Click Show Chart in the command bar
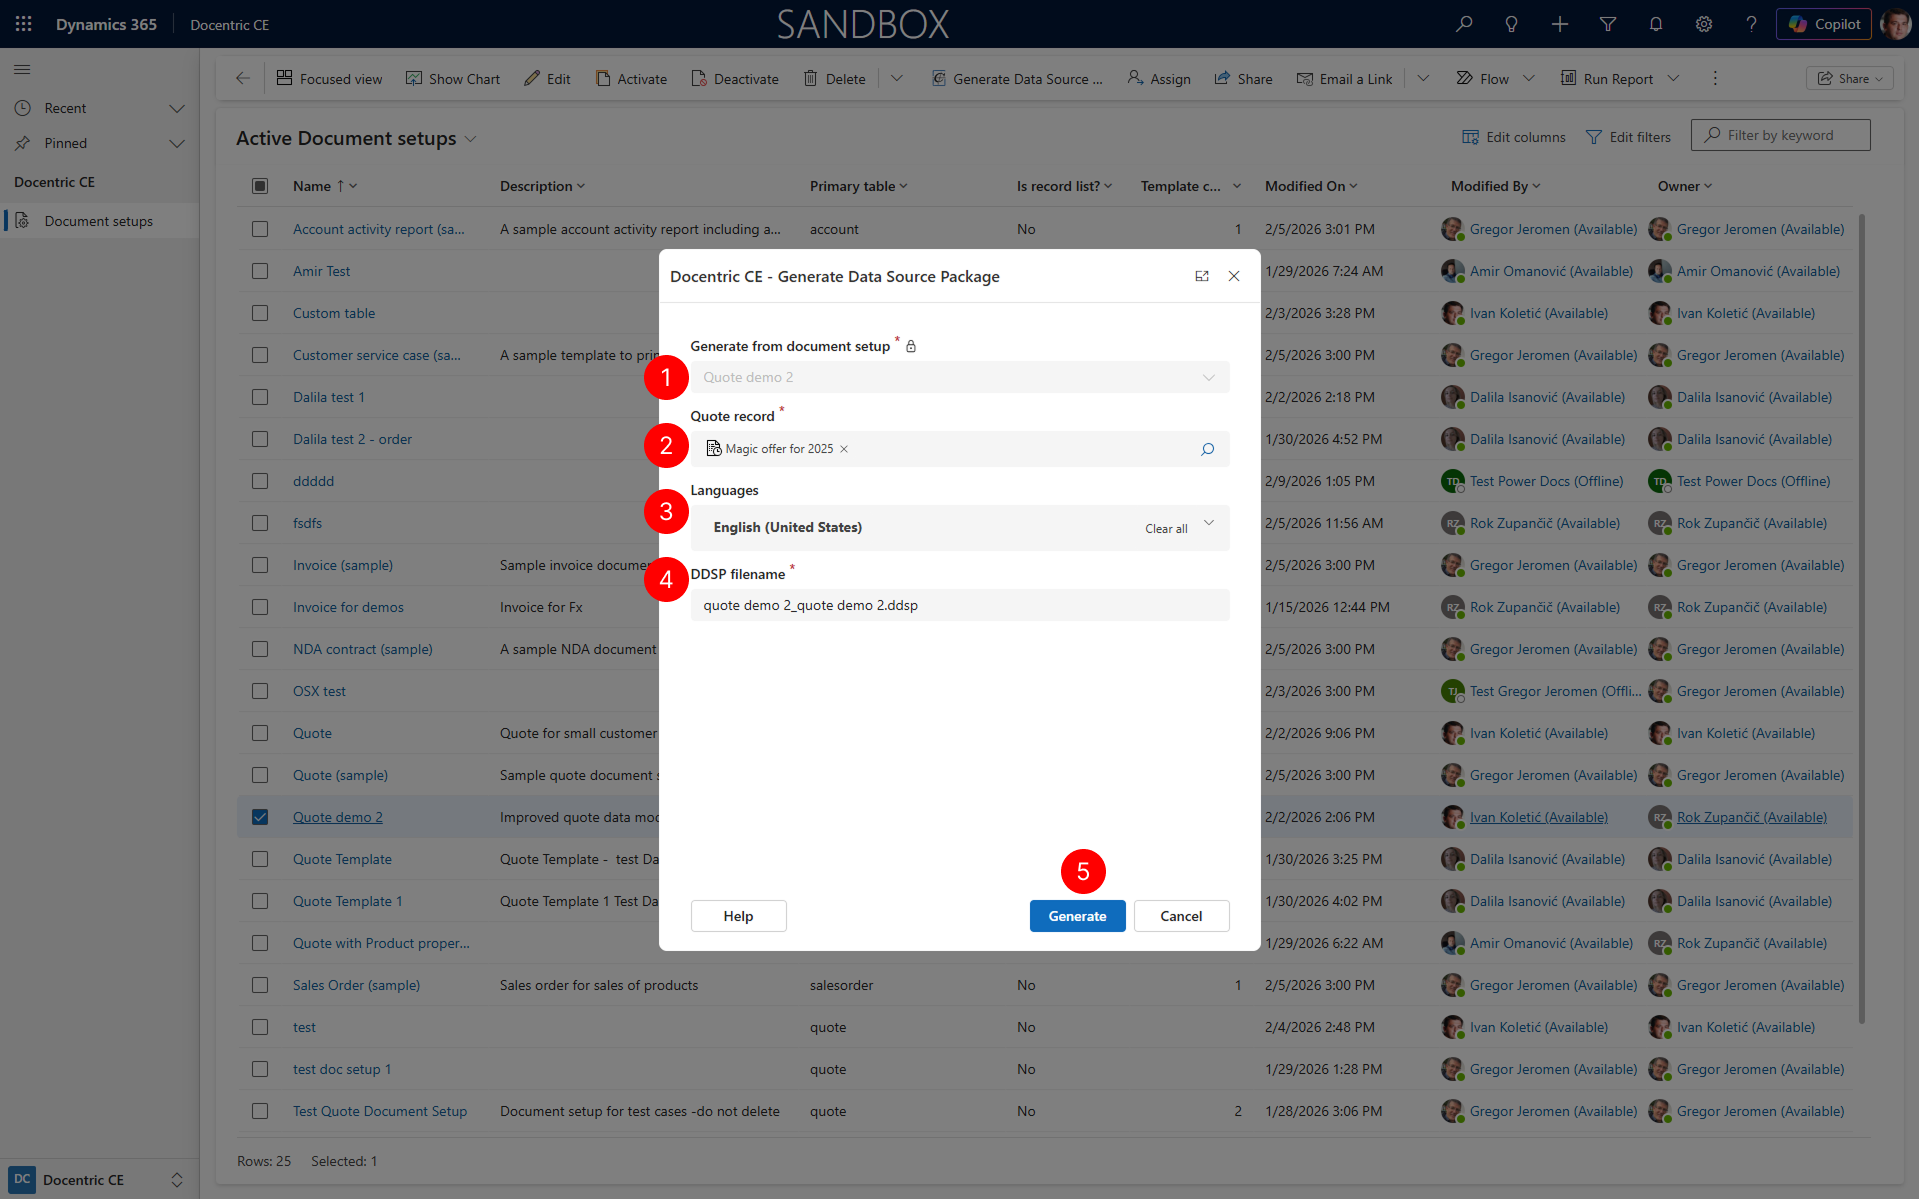The width and height of the screenshot is (1919, 1199). (x=453, y=78)
